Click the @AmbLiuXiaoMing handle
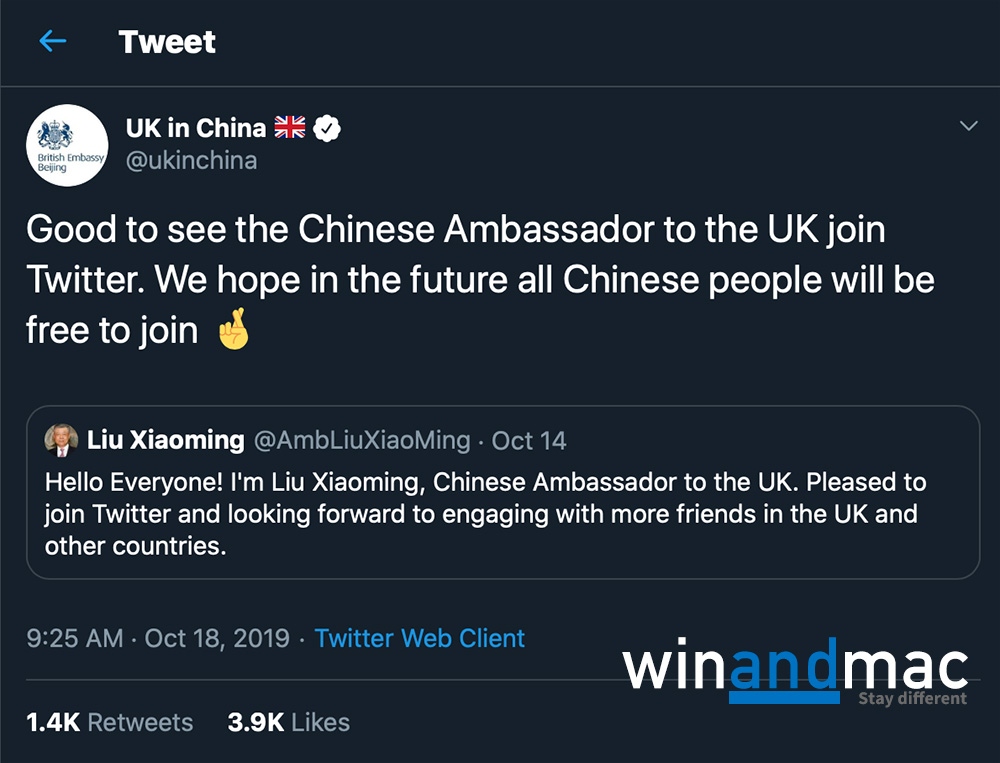 (x=362, y=440)
